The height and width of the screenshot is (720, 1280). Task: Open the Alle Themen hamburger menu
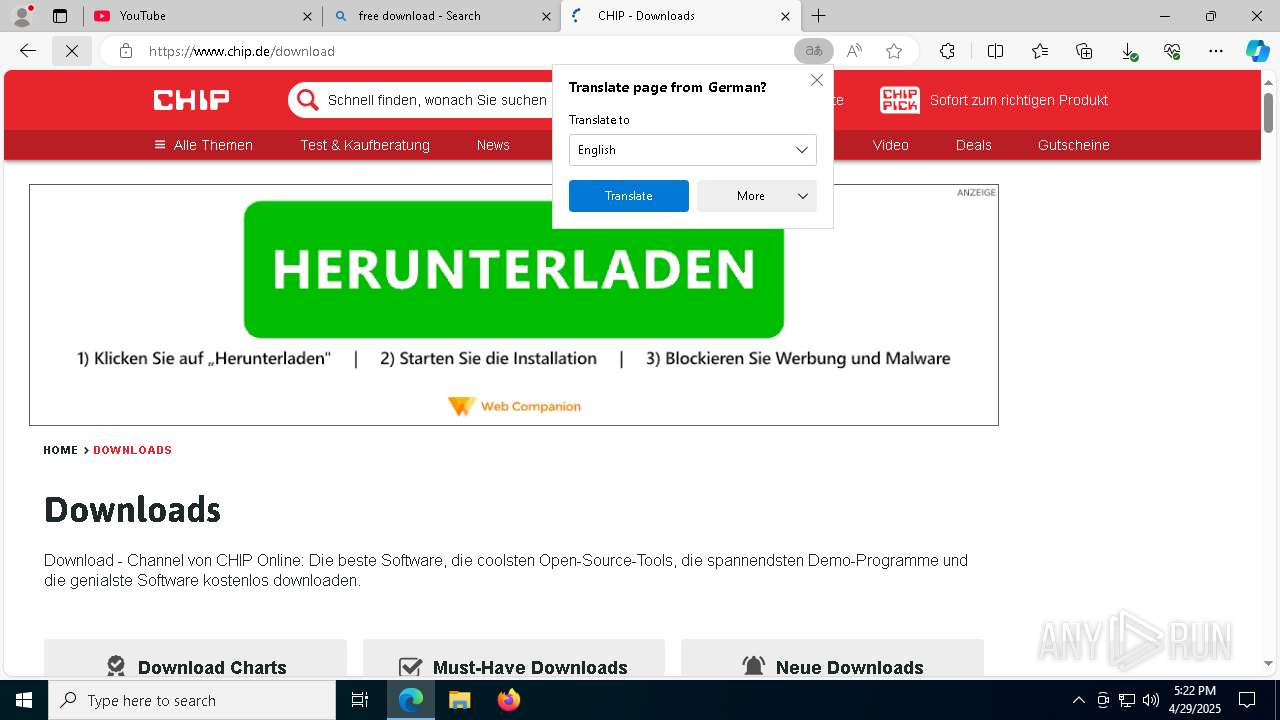[x=203, y=145]
